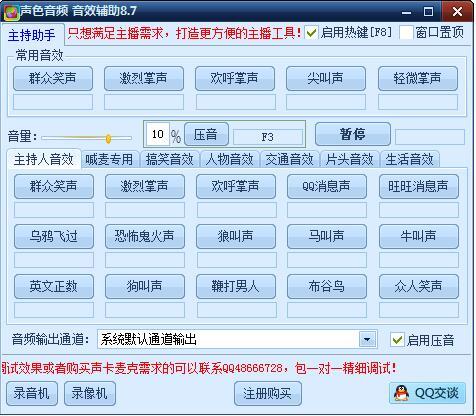Open the 录音机 recorder
Viewport: 476px width, 416px height.
[32, 393]
